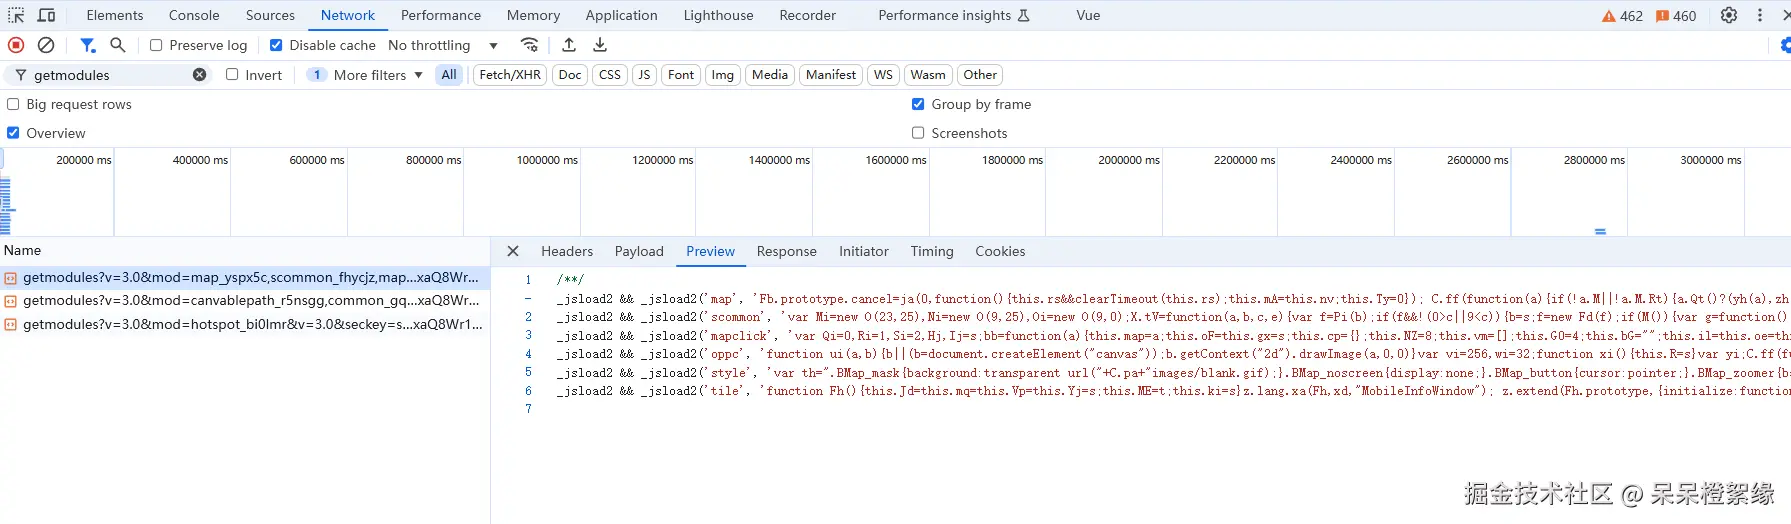Open network conditions wifi icon
Image resolution: width=1791 pixels, height=524 pixels.
530,45
